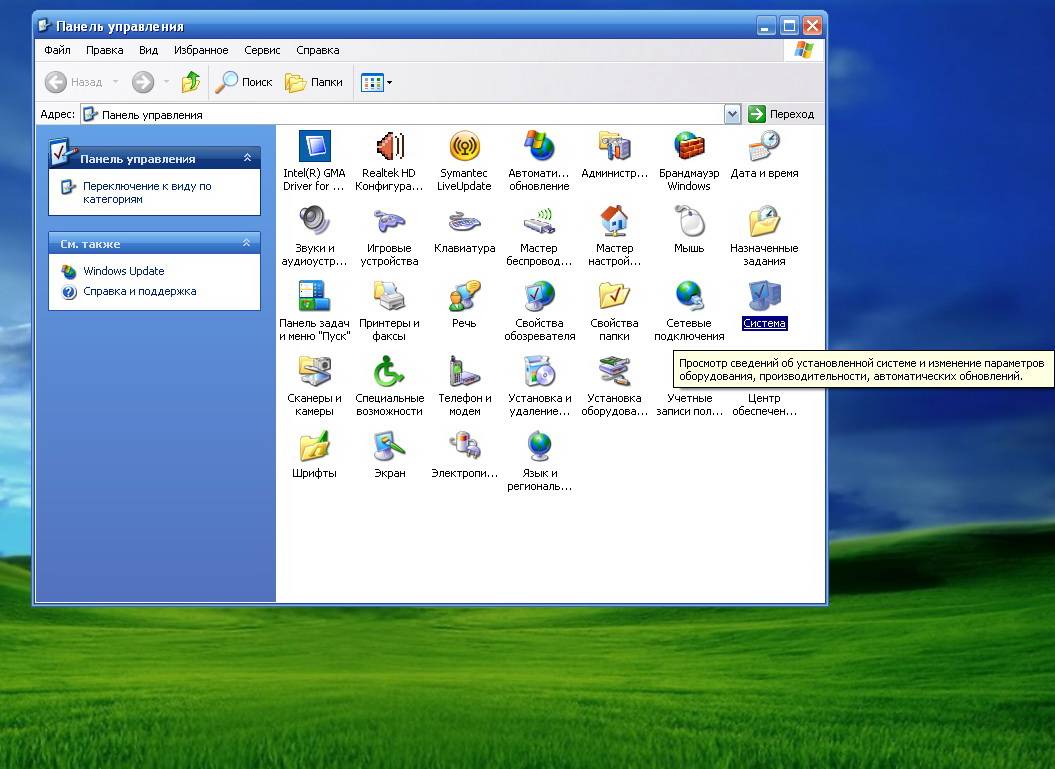Select the Система icon

pos(764,296)
